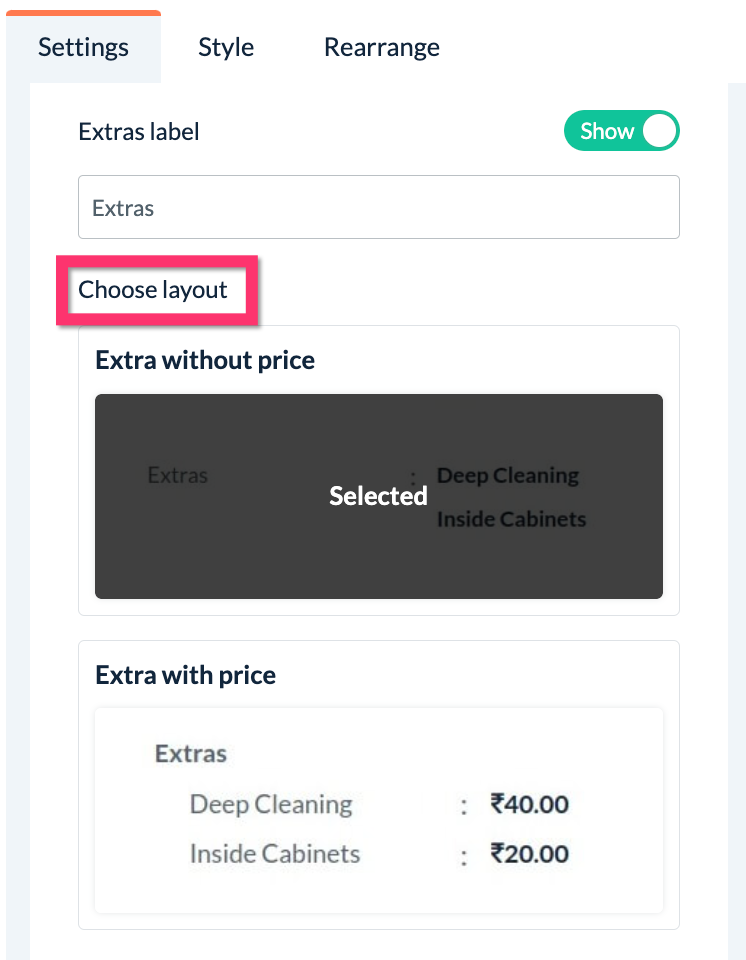Switch to the Settings tab
746x960 pixels.
83,47
